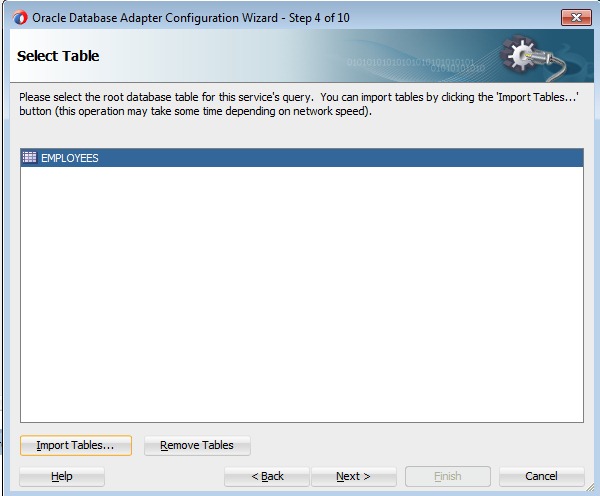Cancel the adapter configuration wizard
Image resolution: width=600 pixels, height=496 pixels.
[x=541, y=476]
